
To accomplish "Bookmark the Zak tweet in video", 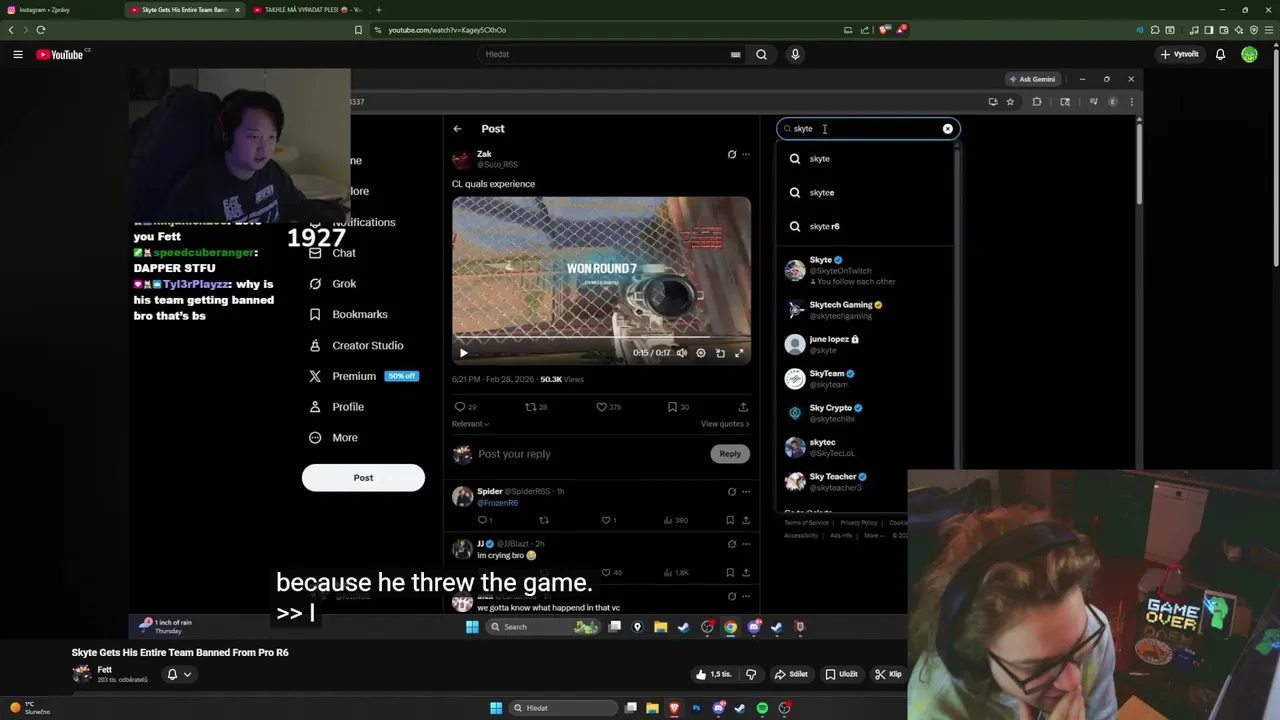I will [x=672, y=407].
